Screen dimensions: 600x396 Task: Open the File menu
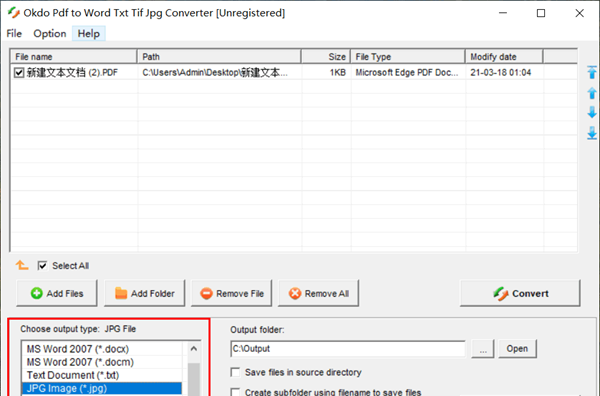14,34
